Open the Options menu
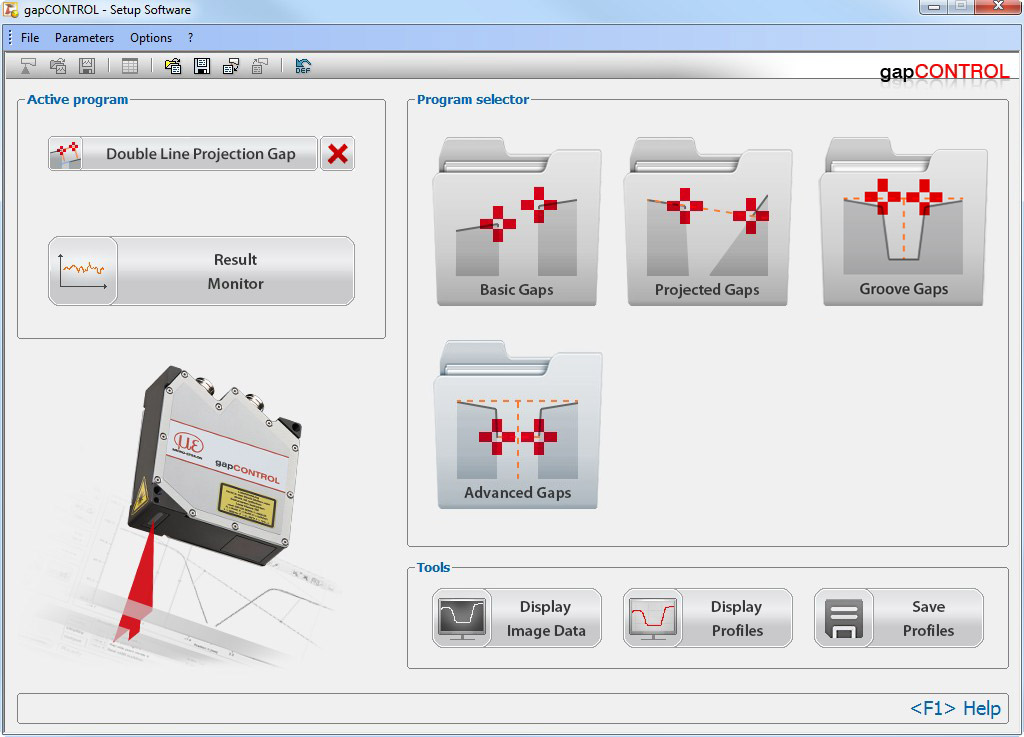 coord(151,38)
